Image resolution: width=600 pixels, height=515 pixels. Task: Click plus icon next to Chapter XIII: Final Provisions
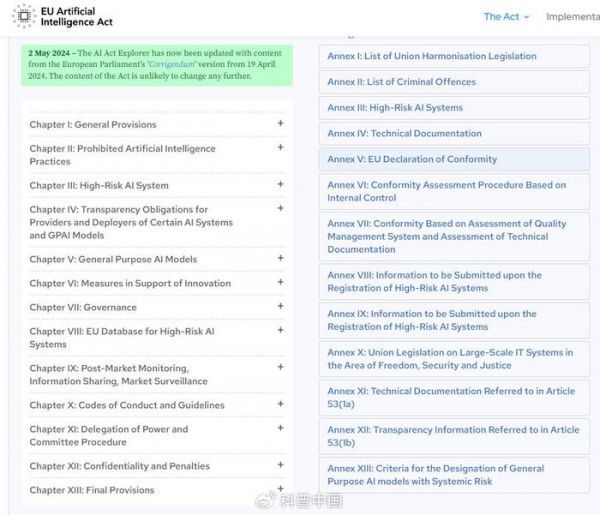[280, 490]
